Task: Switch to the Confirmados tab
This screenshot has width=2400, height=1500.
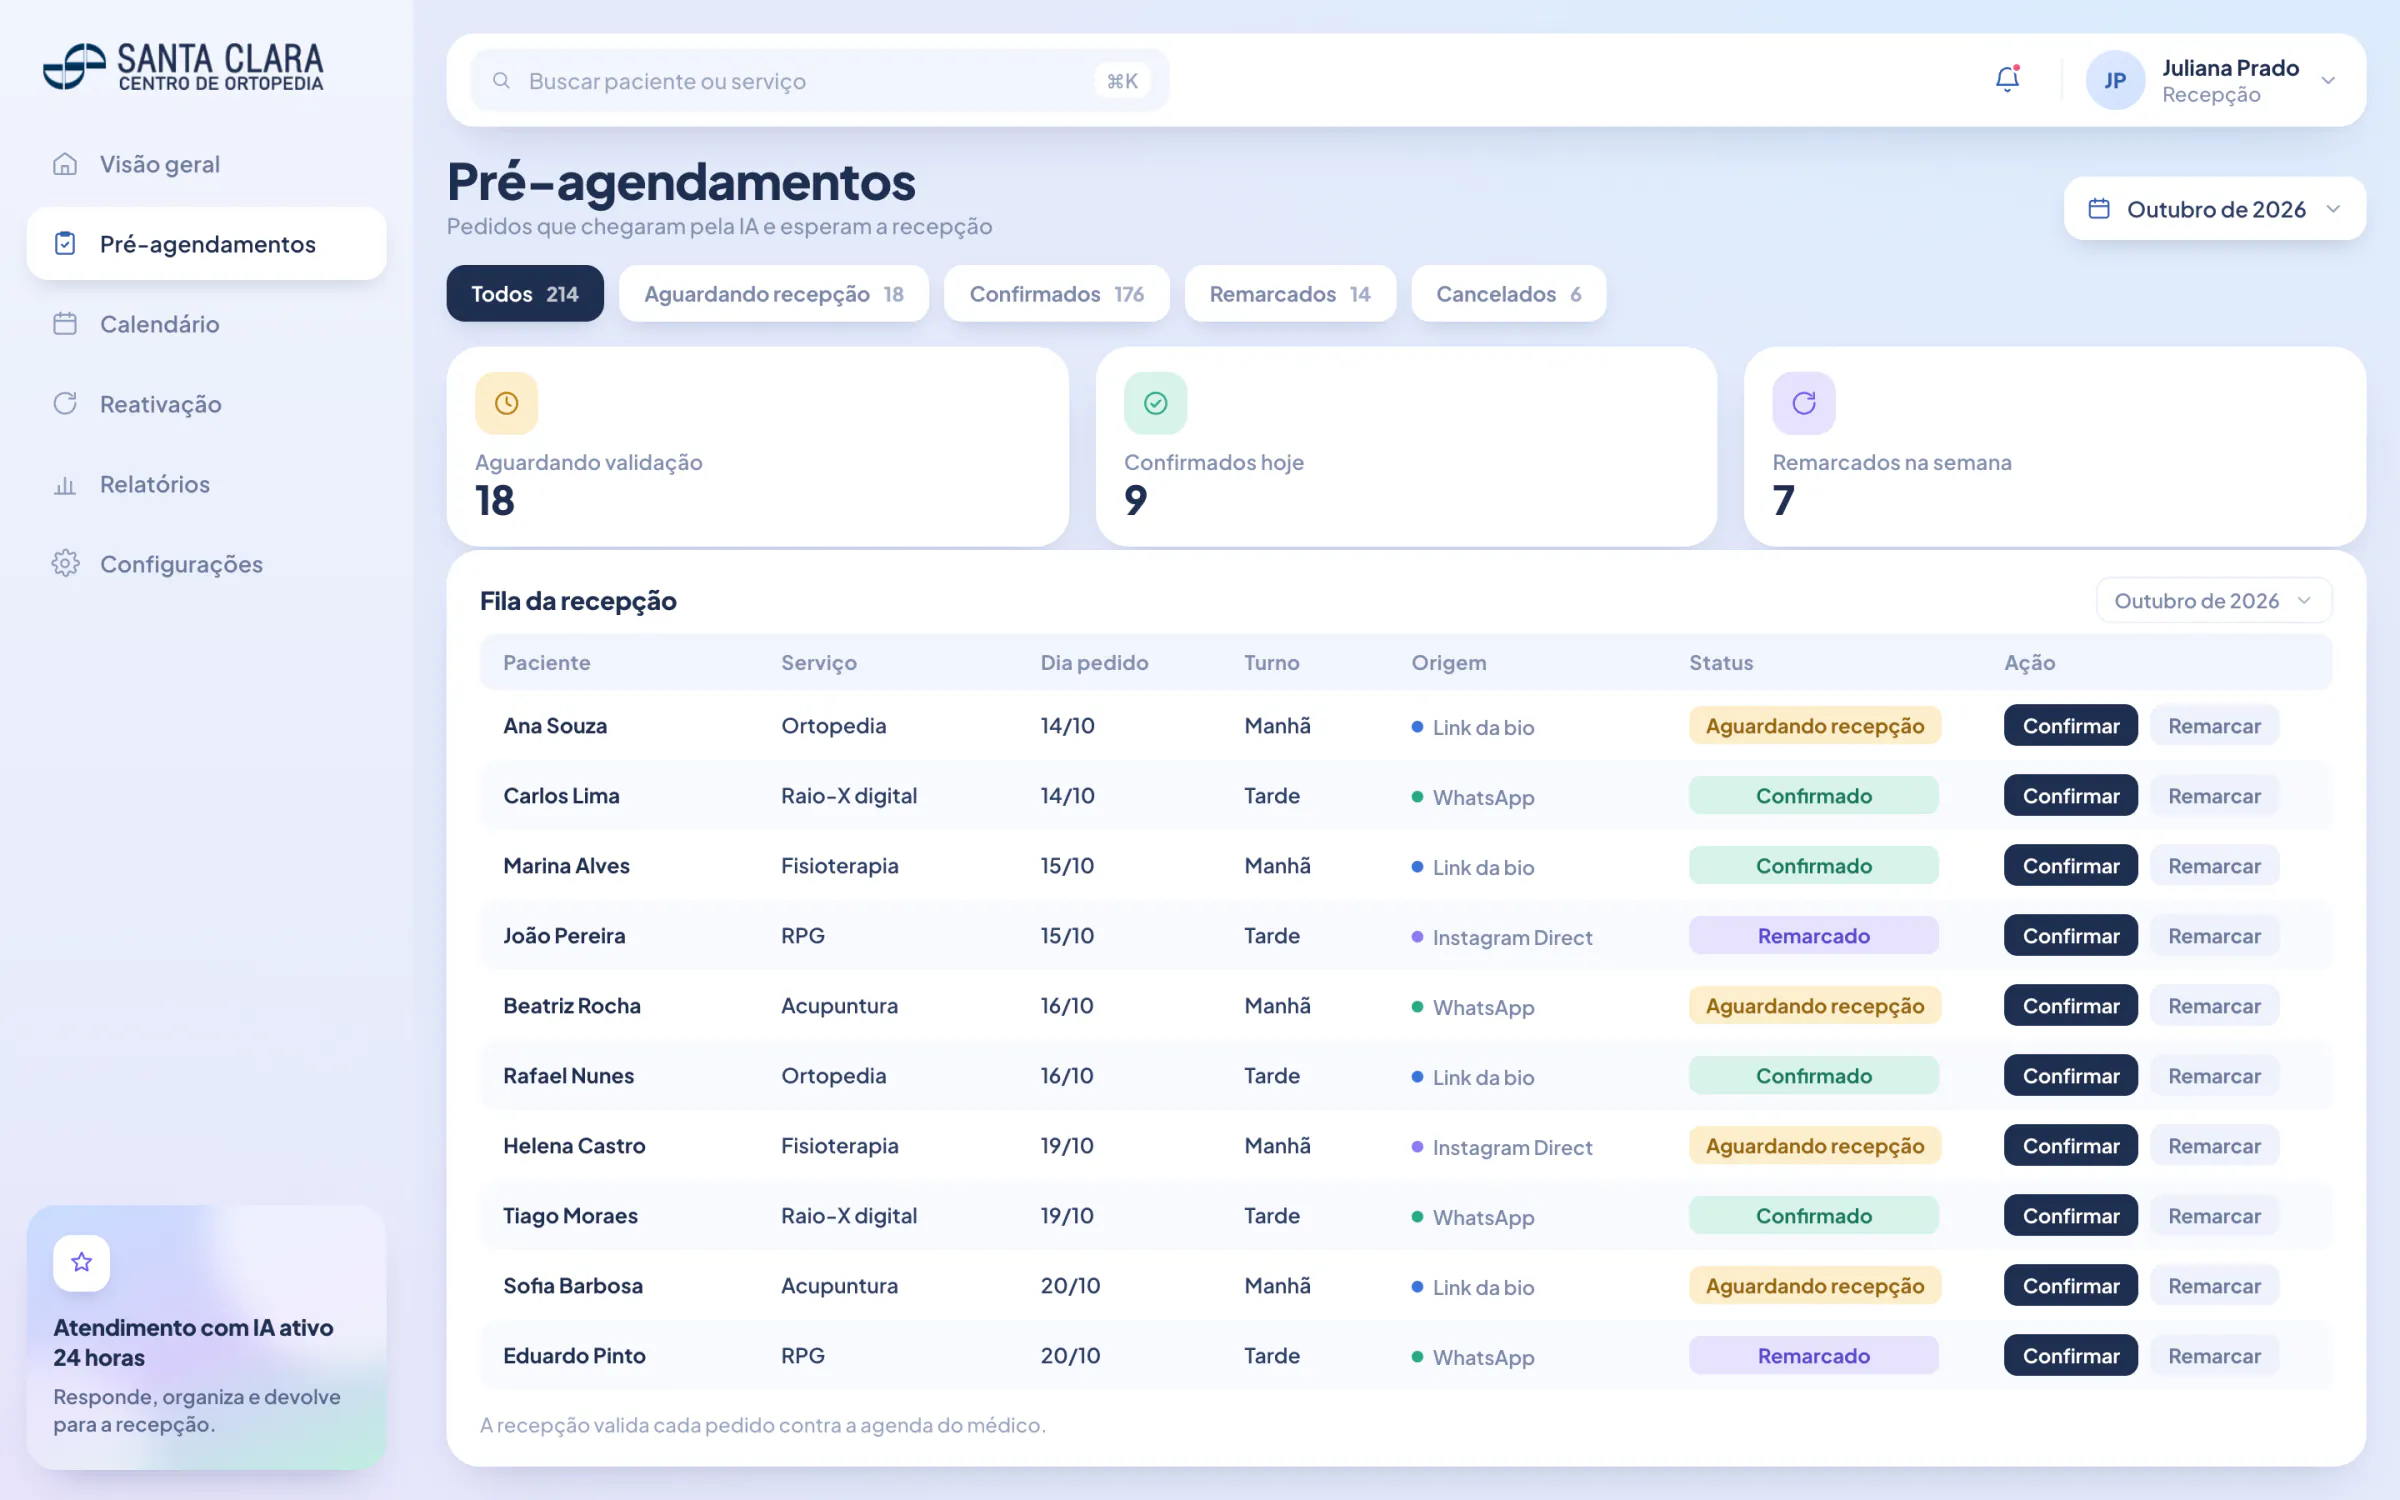Action: [1056, 293]
